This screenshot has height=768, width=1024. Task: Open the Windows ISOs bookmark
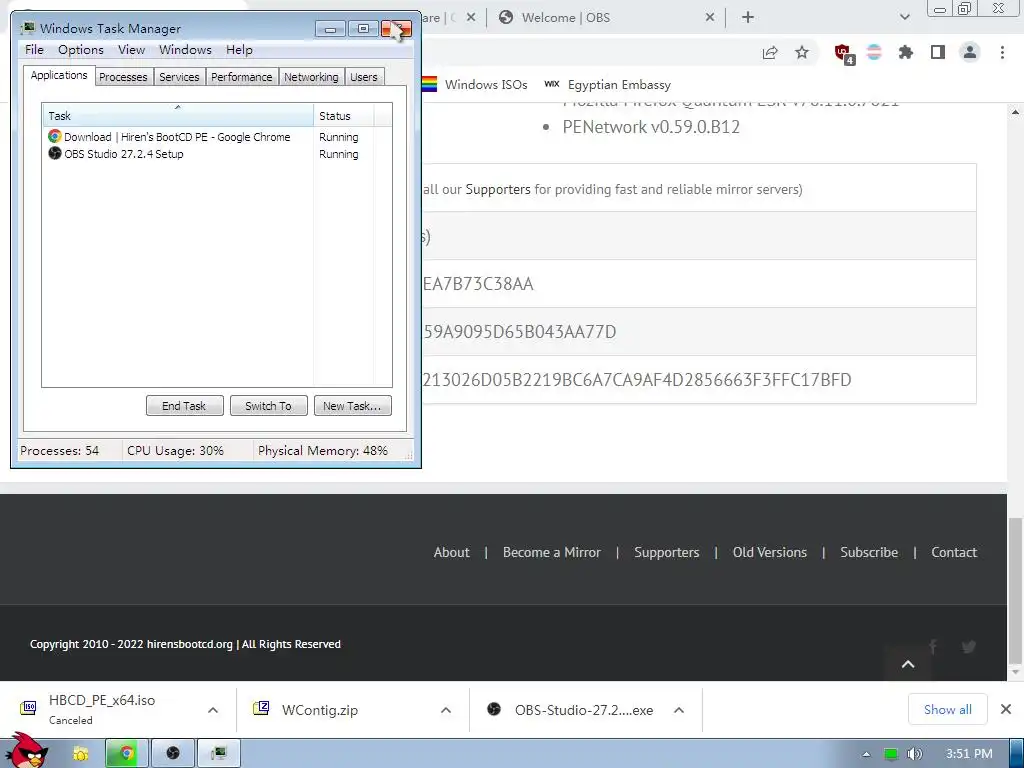(x=475, y=84)
